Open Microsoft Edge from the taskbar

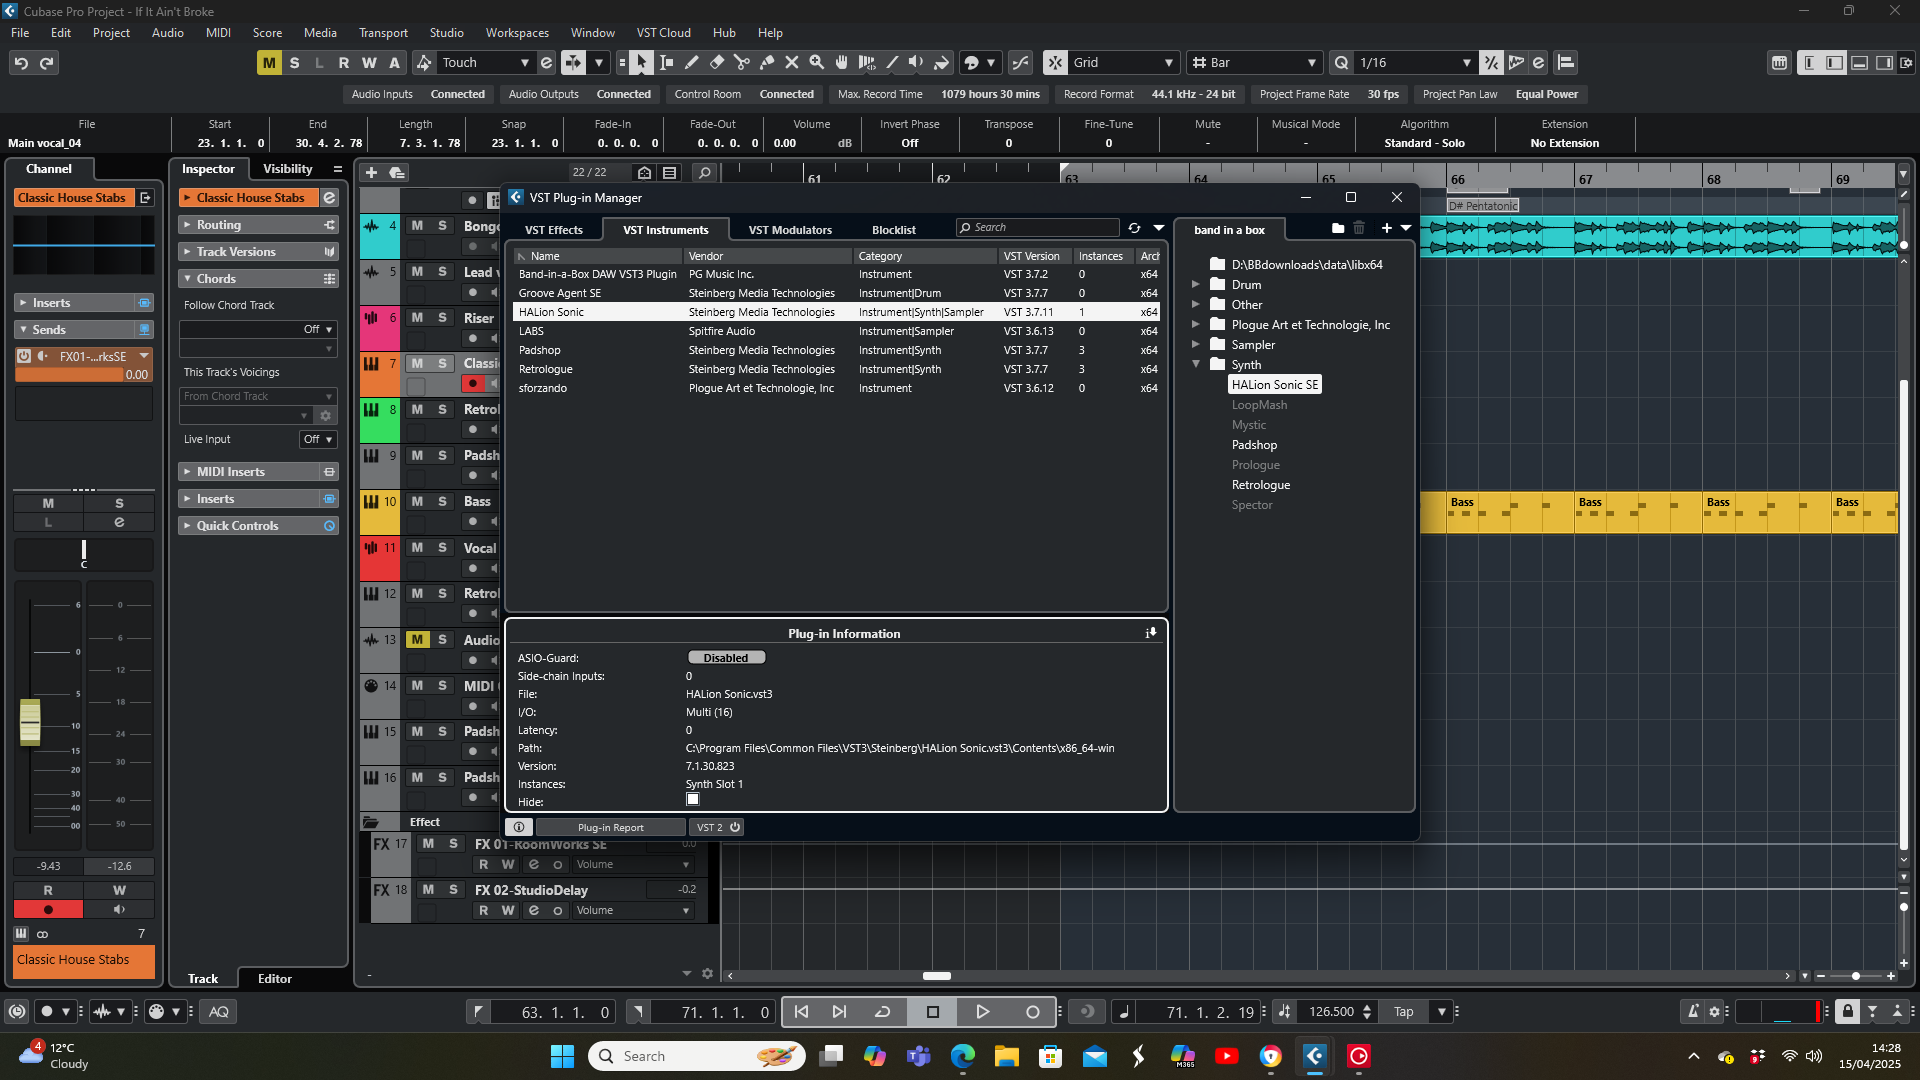coord(962,1056)
